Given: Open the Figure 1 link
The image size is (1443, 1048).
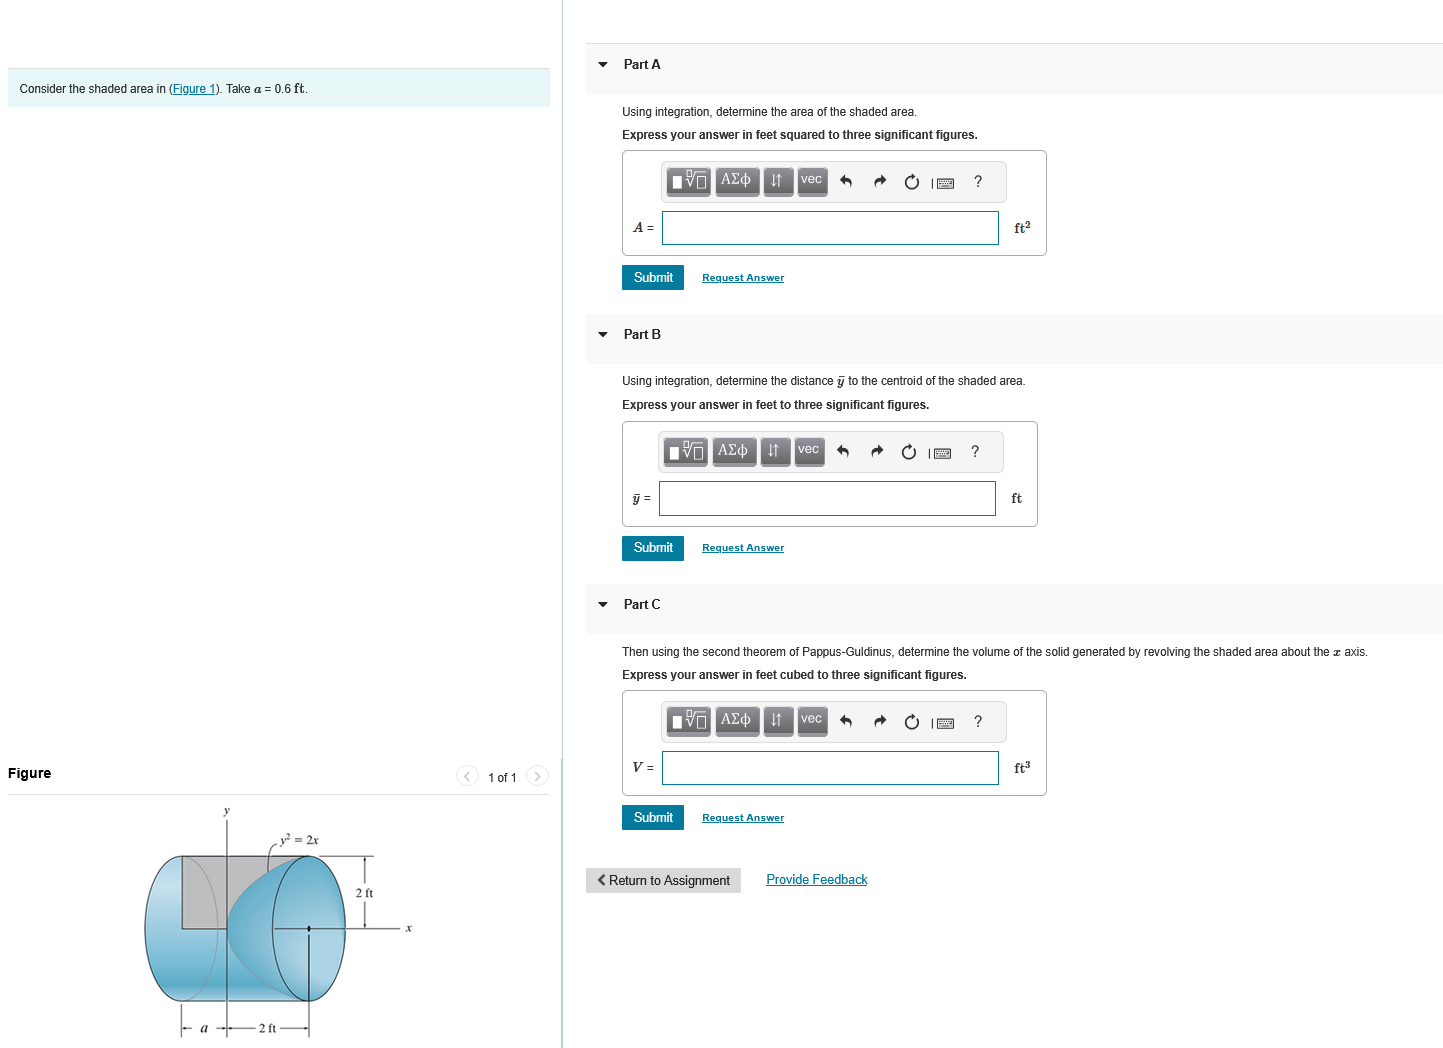Looking at the screenshot, I should [x=193, y=88].
